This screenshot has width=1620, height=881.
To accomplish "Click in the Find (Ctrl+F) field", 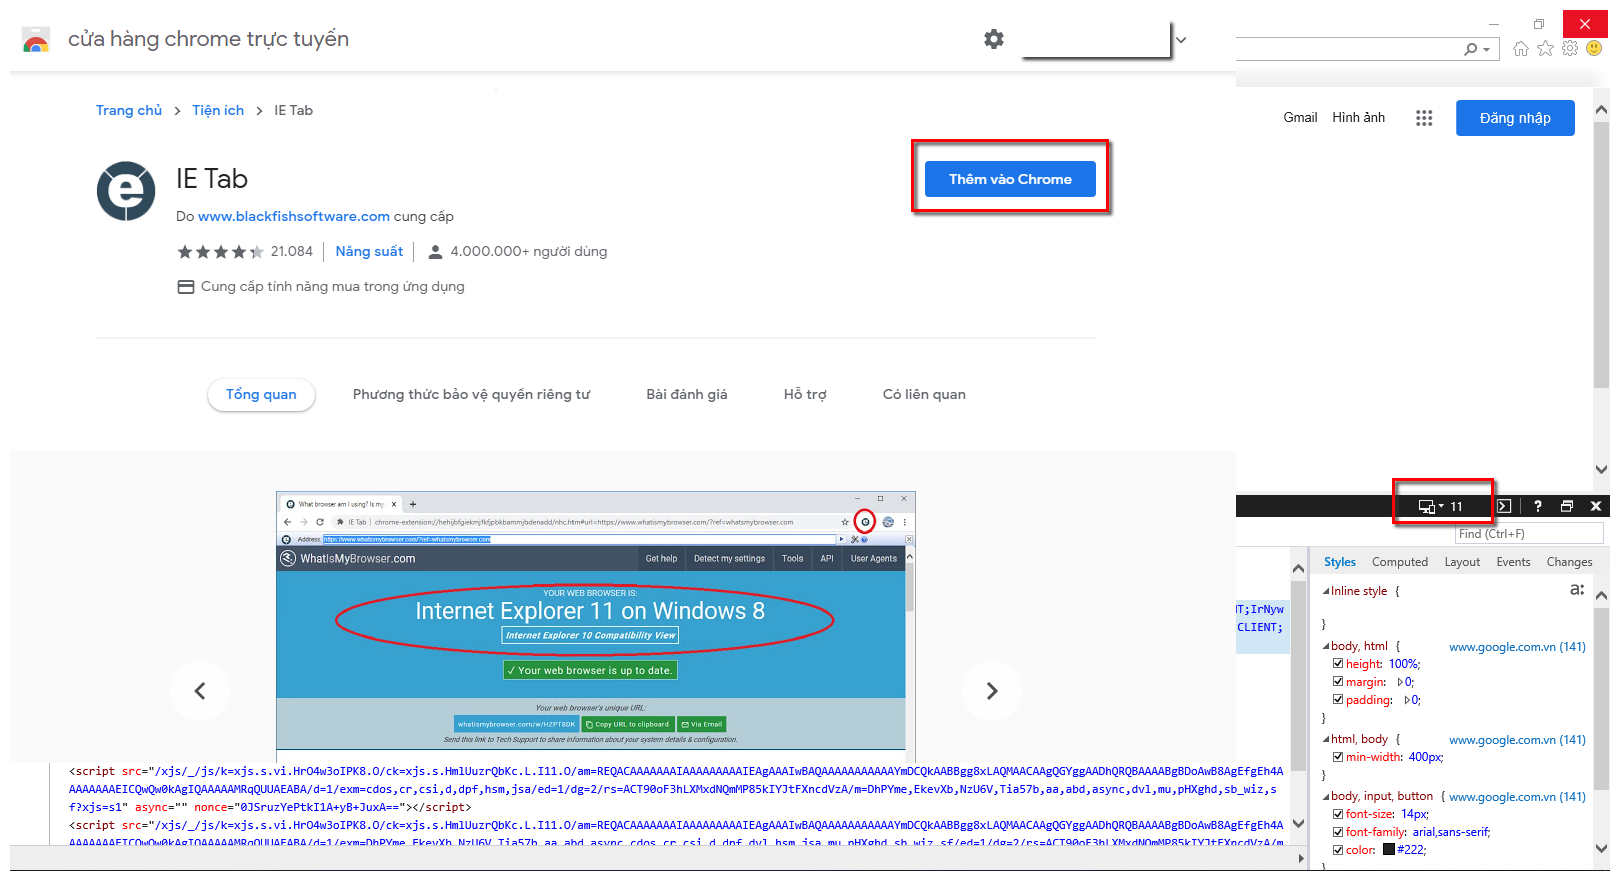I will coord(1530,534).
